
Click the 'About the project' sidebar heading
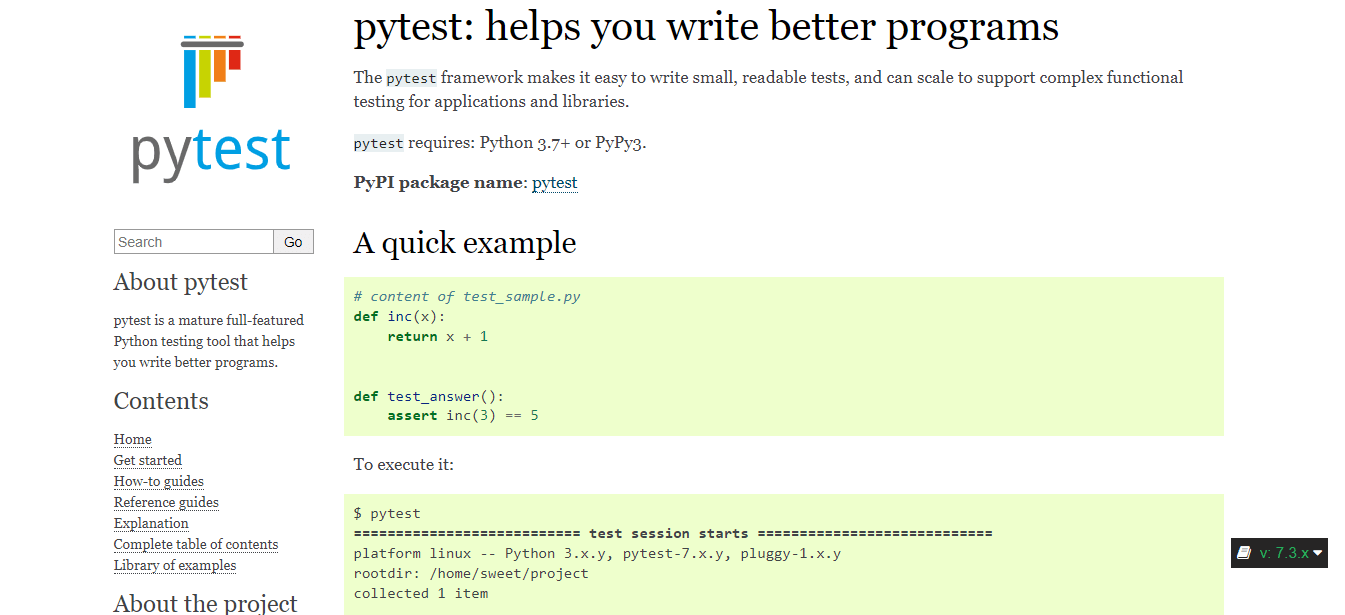pyautogui.click(x=205, y=603)
